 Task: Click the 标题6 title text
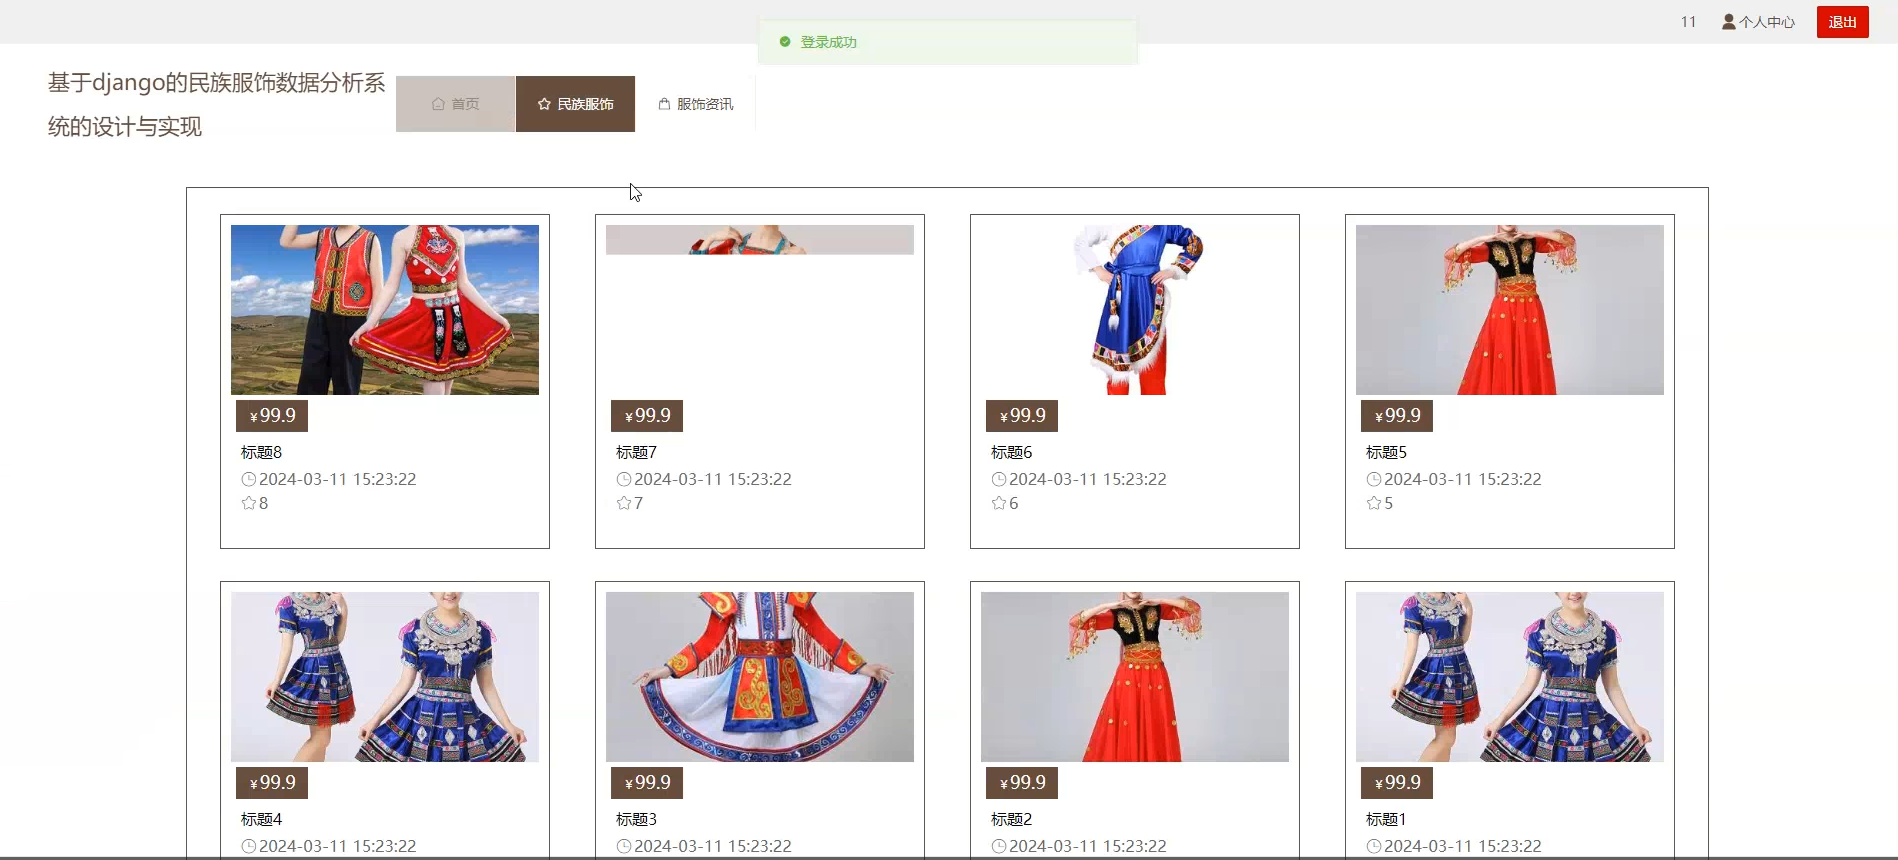[x=1011, y=453]
